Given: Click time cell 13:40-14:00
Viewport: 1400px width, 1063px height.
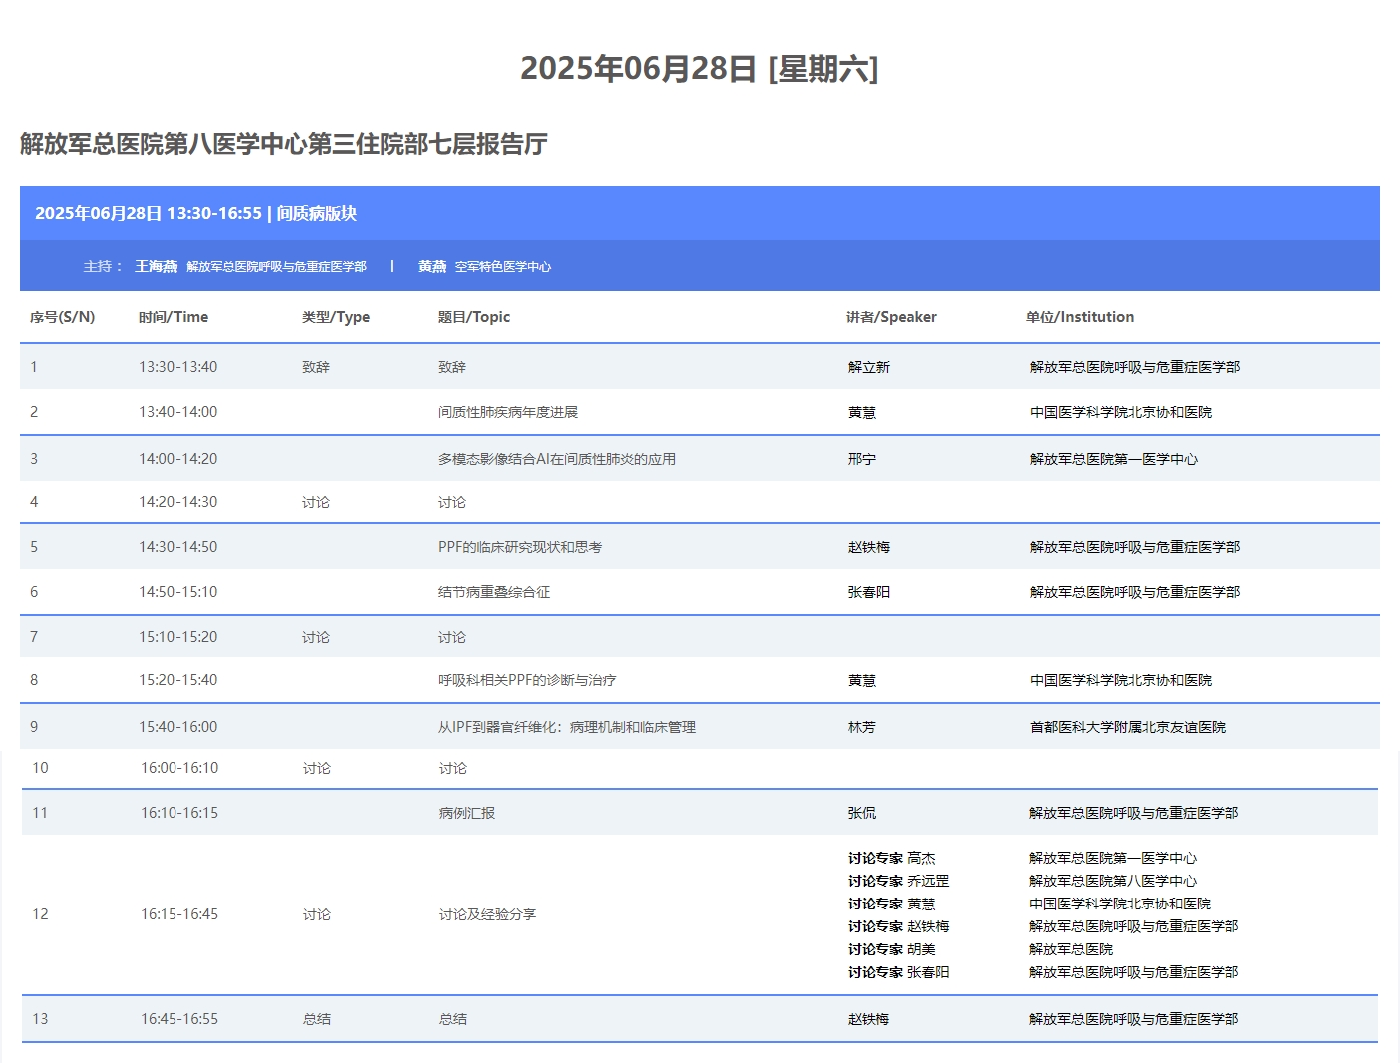Looking at the screenshot, I should coord(178,412).
